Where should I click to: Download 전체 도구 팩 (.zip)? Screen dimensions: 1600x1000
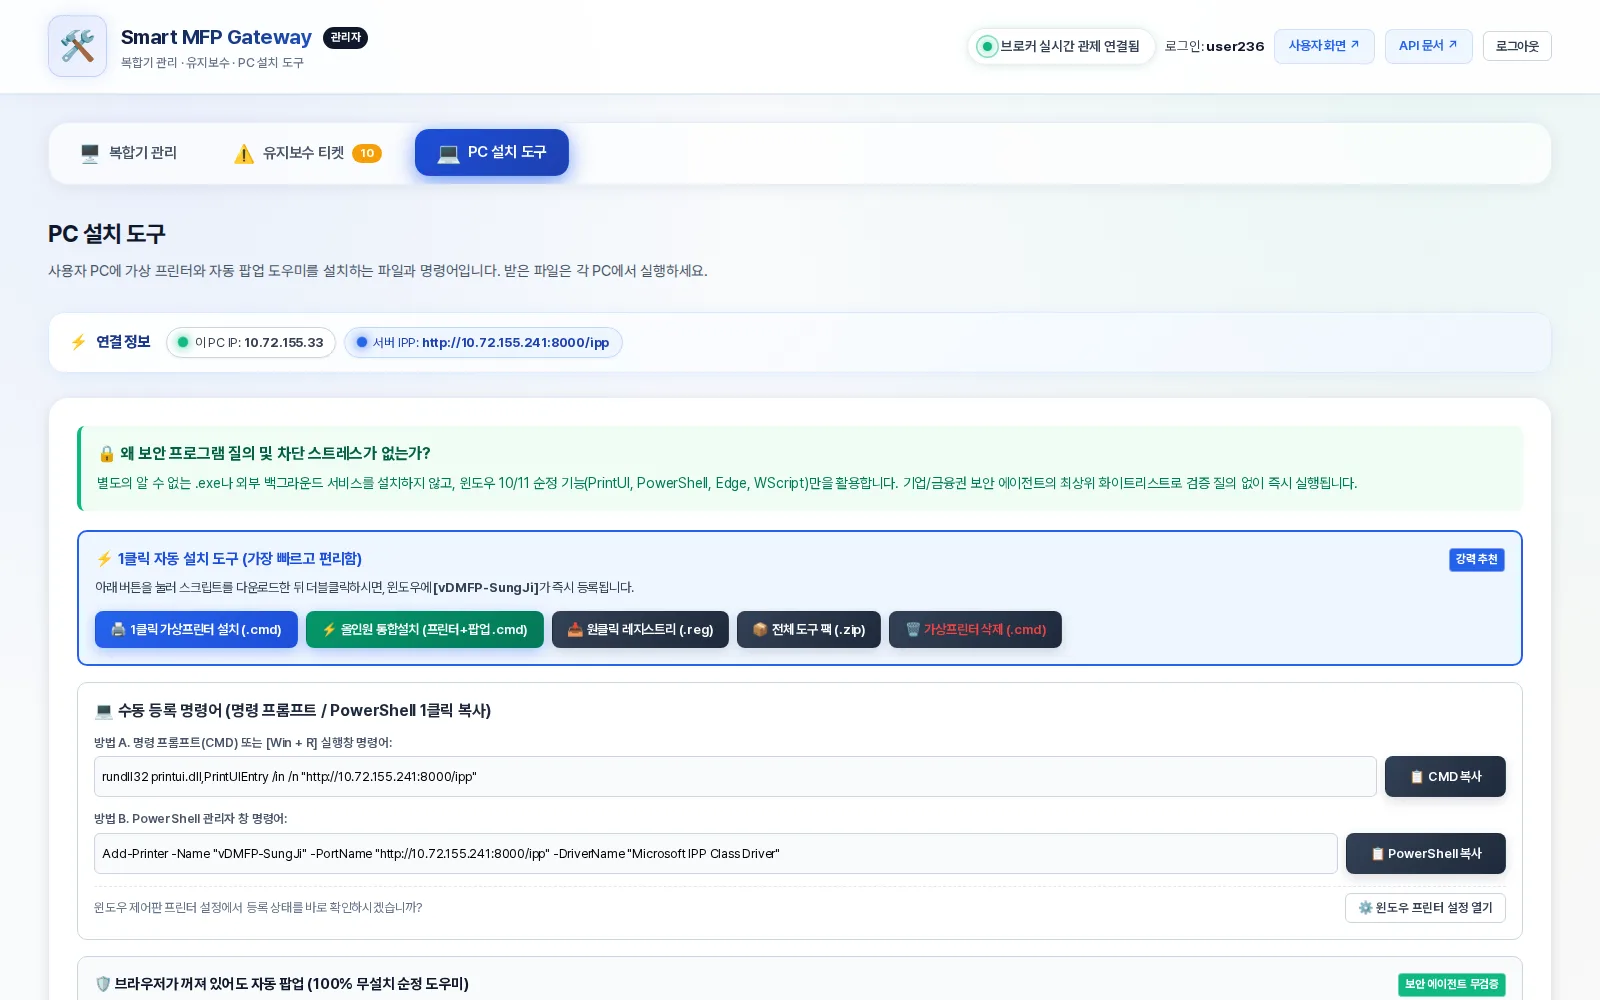(x=809, y=630)
